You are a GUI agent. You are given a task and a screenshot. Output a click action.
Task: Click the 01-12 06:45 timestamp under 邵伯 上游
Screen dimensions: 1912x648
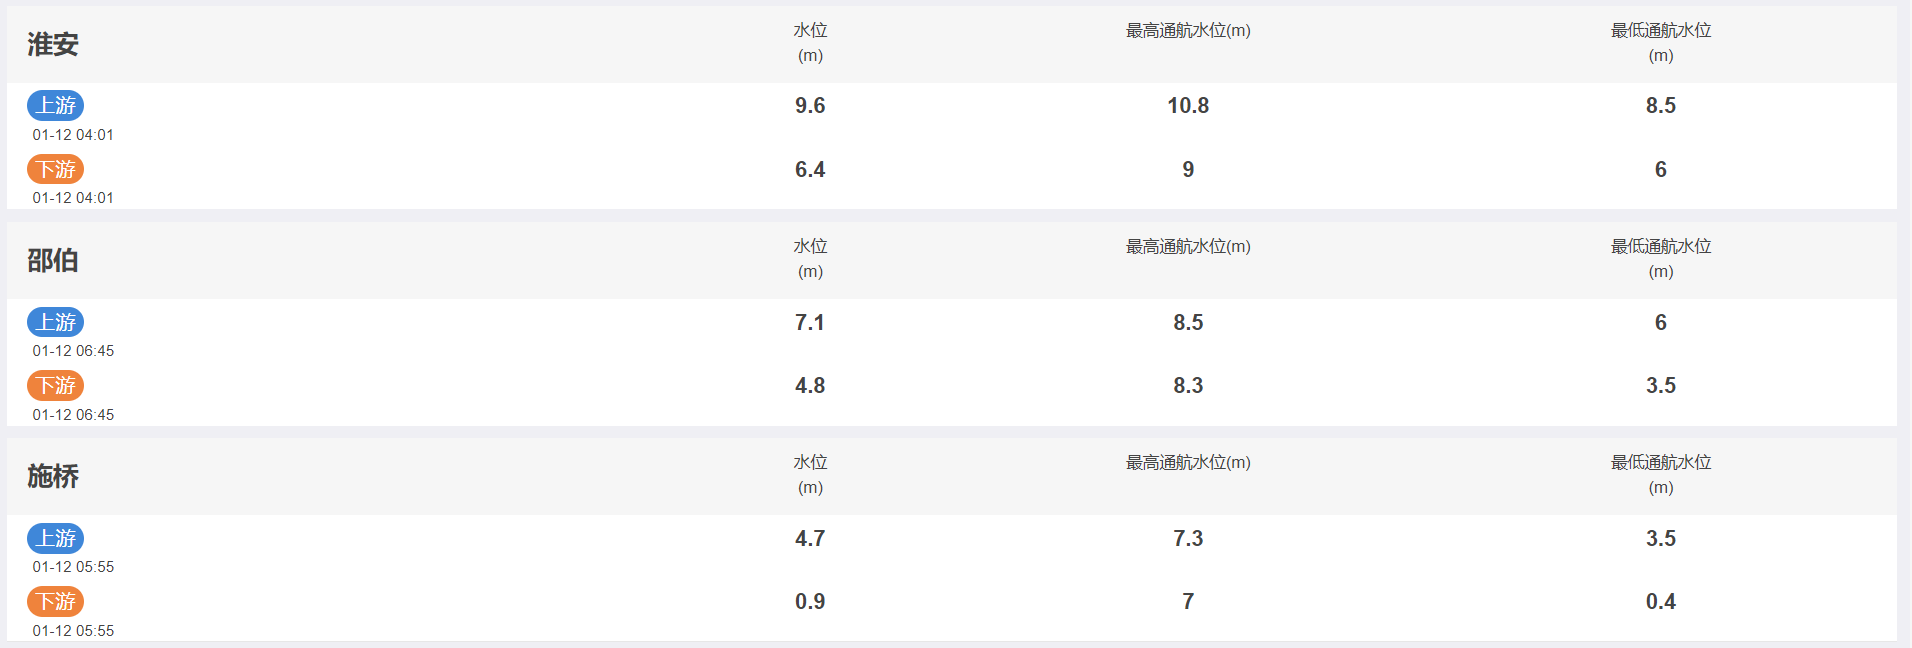tap(73, 351)
